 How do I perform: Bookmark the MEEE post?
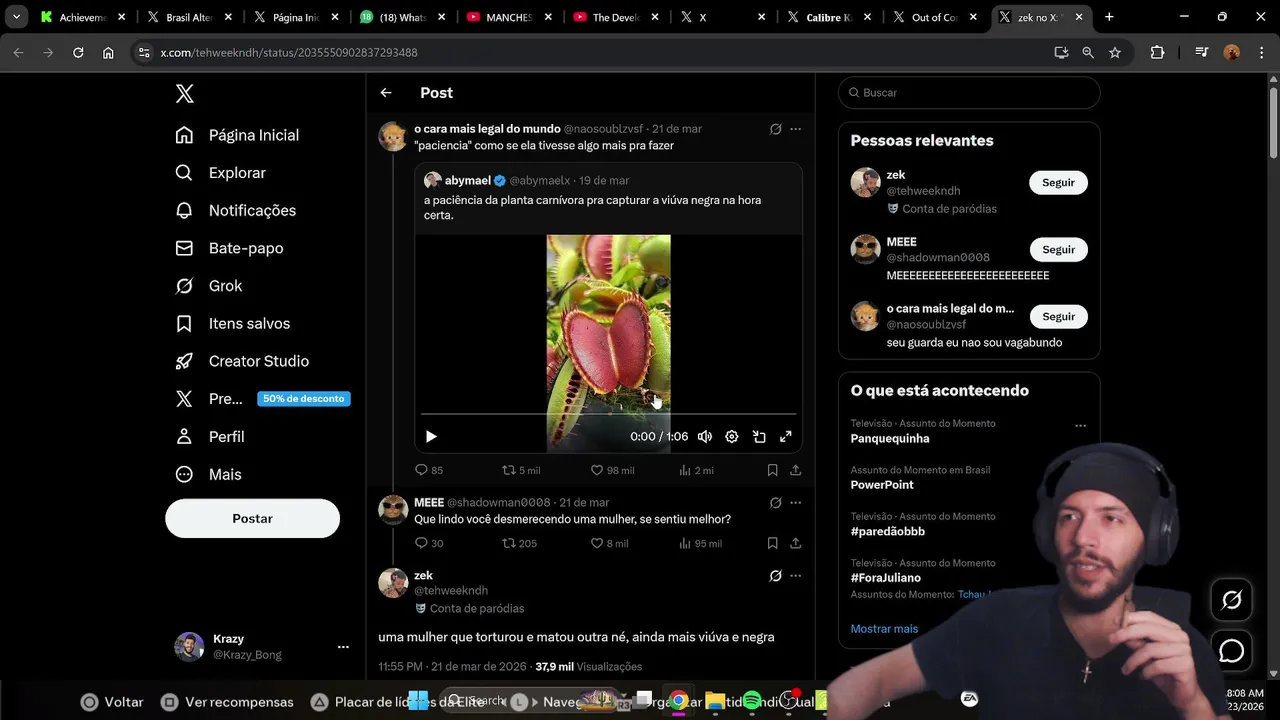pos(772,544)
